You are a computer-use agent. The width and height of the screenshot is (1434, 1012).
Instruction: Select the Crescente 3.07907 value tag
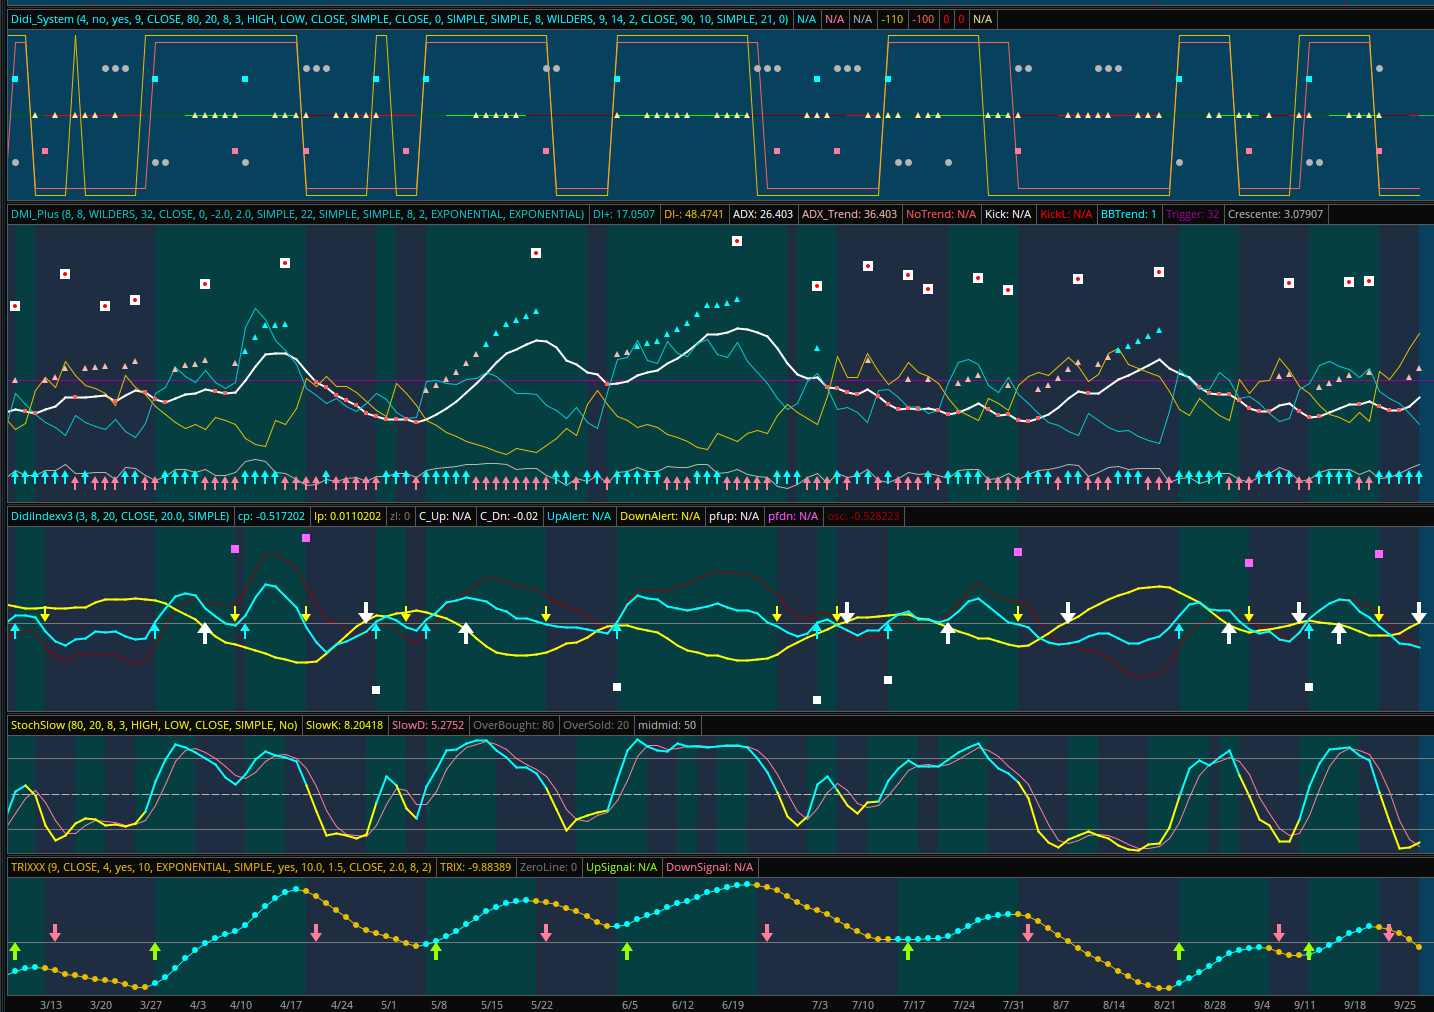tap(1275, 214)
